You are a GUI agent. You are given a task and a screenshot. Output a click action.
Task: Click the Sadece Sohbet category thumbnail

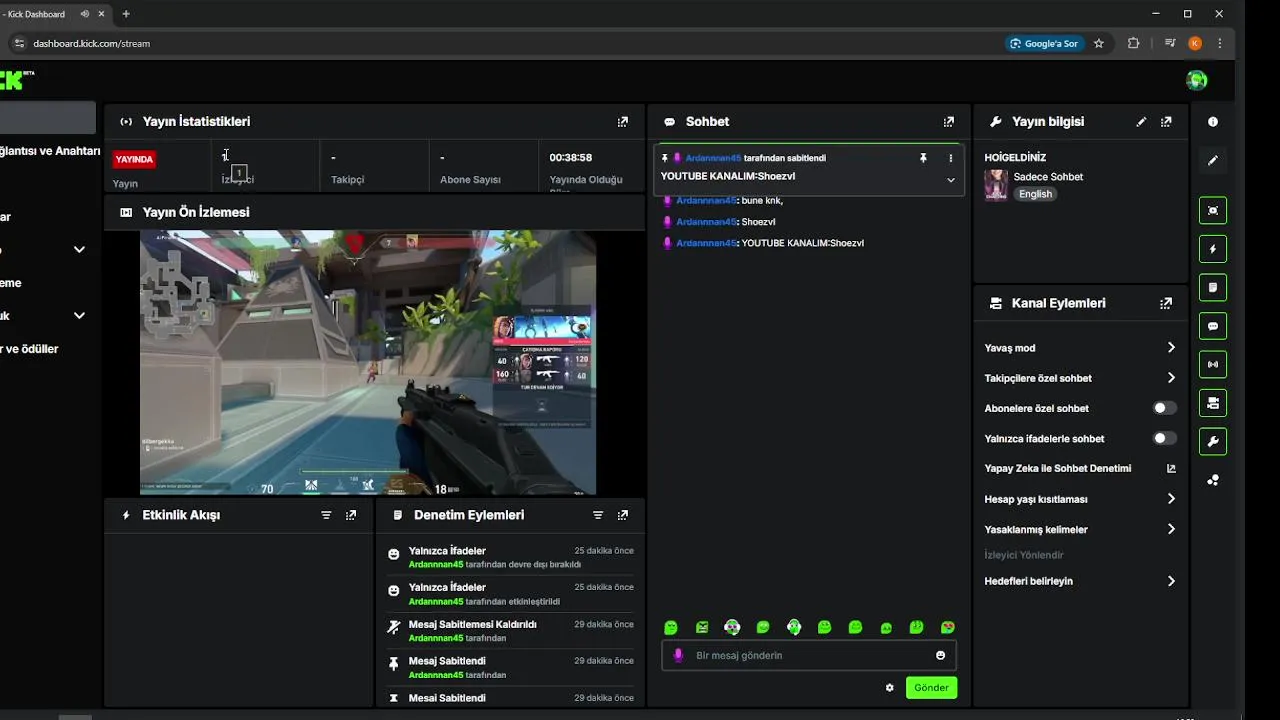(996, 185)
